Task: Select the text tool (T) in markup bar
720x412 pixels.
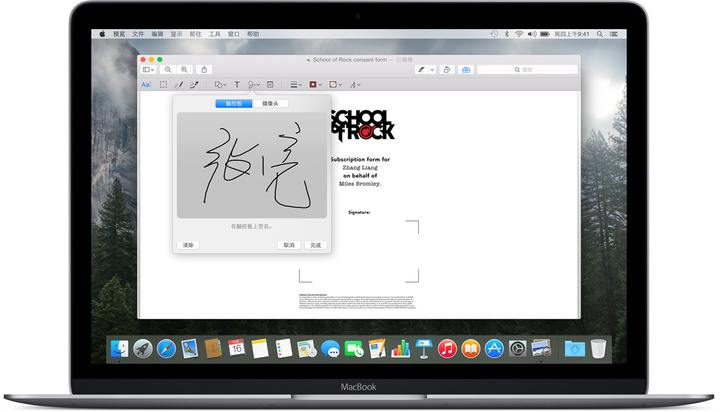Action: click(237, 85)
